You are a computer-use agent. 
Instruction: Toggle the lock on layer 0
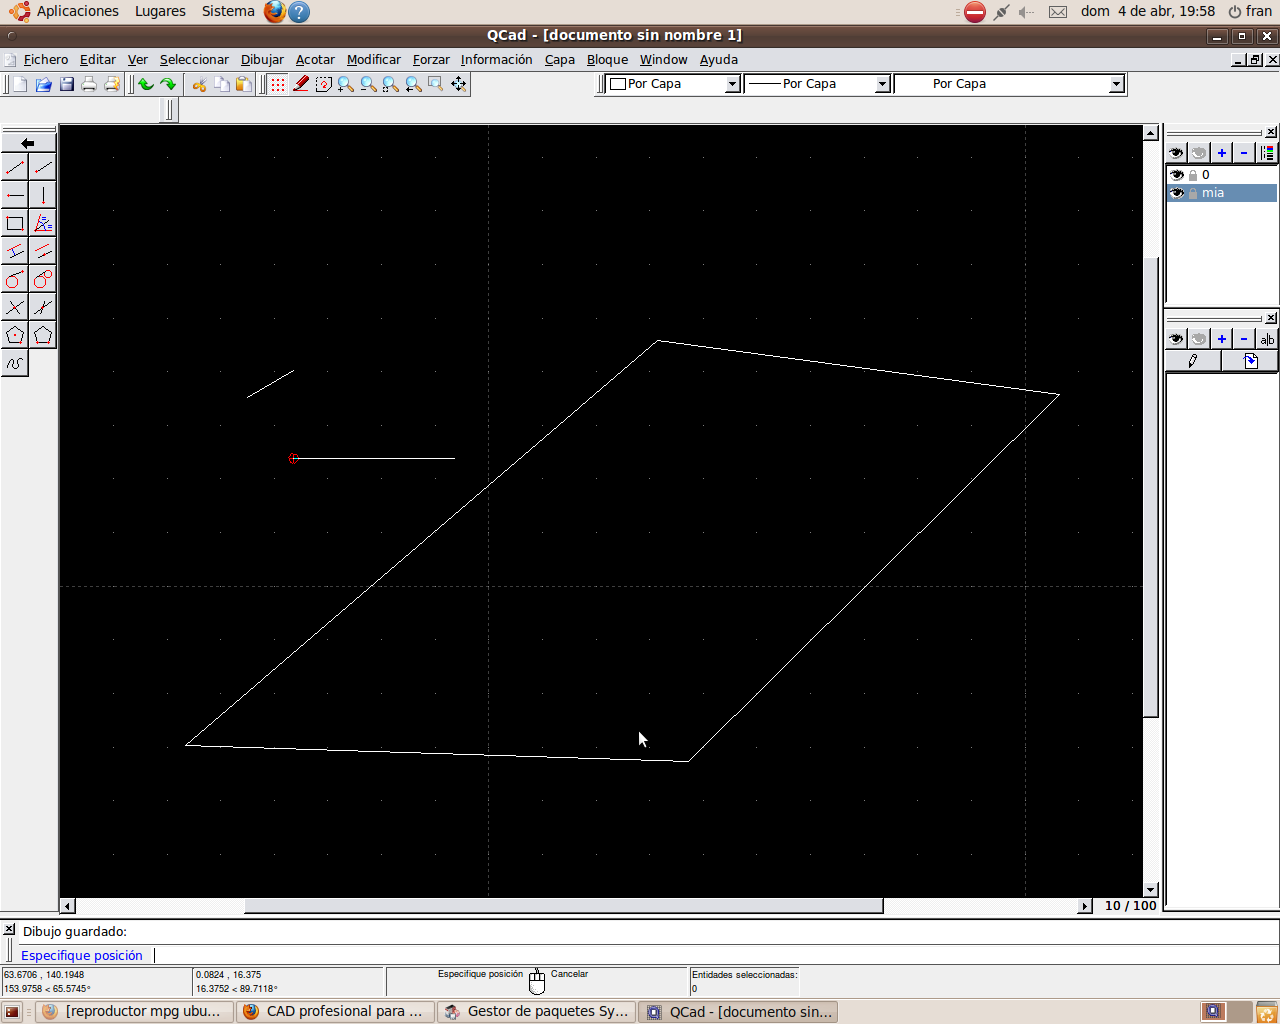1193,175
